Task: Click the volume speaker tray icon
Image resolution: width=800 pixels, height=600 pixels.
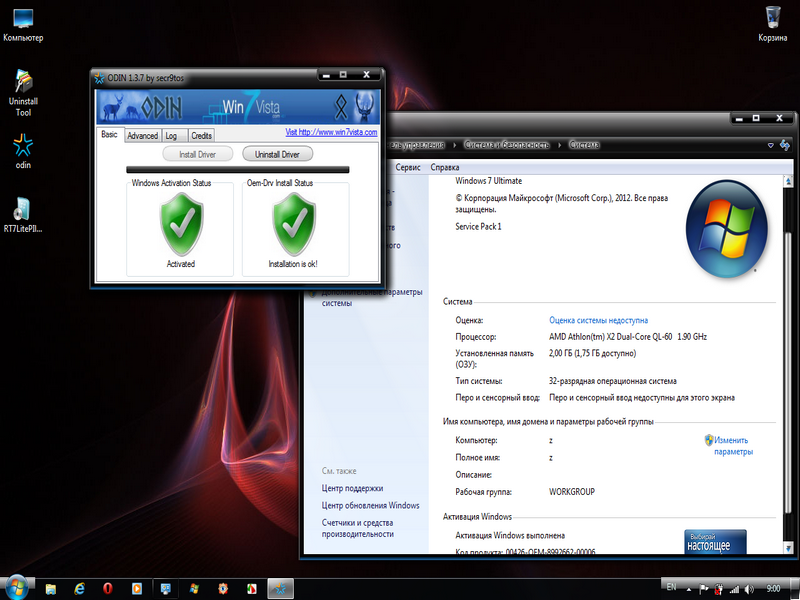Action: 749,589
